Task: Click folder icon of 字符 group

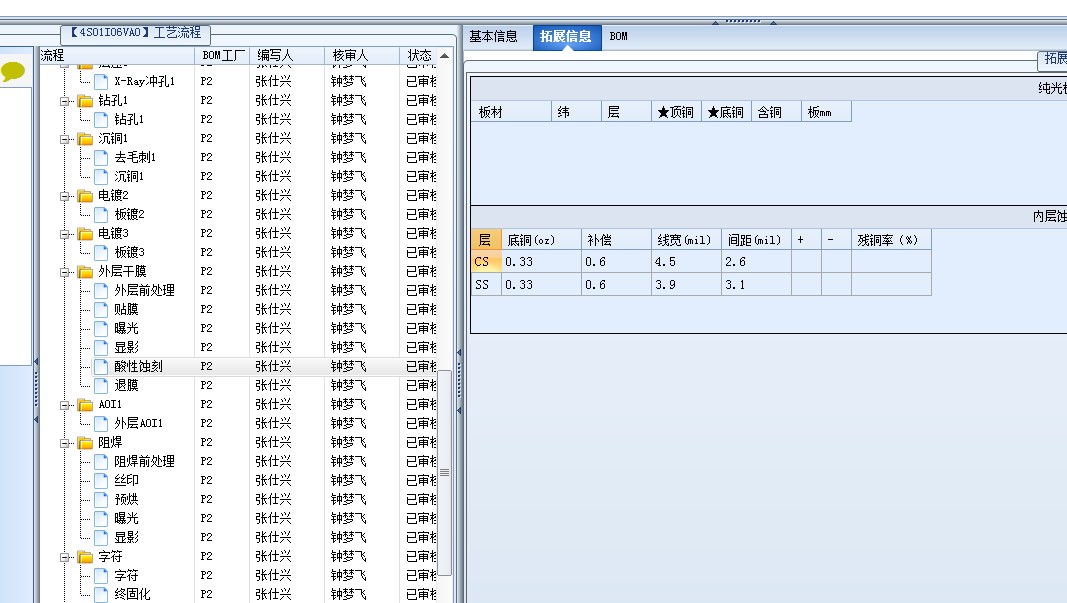Action: point(85,557)
